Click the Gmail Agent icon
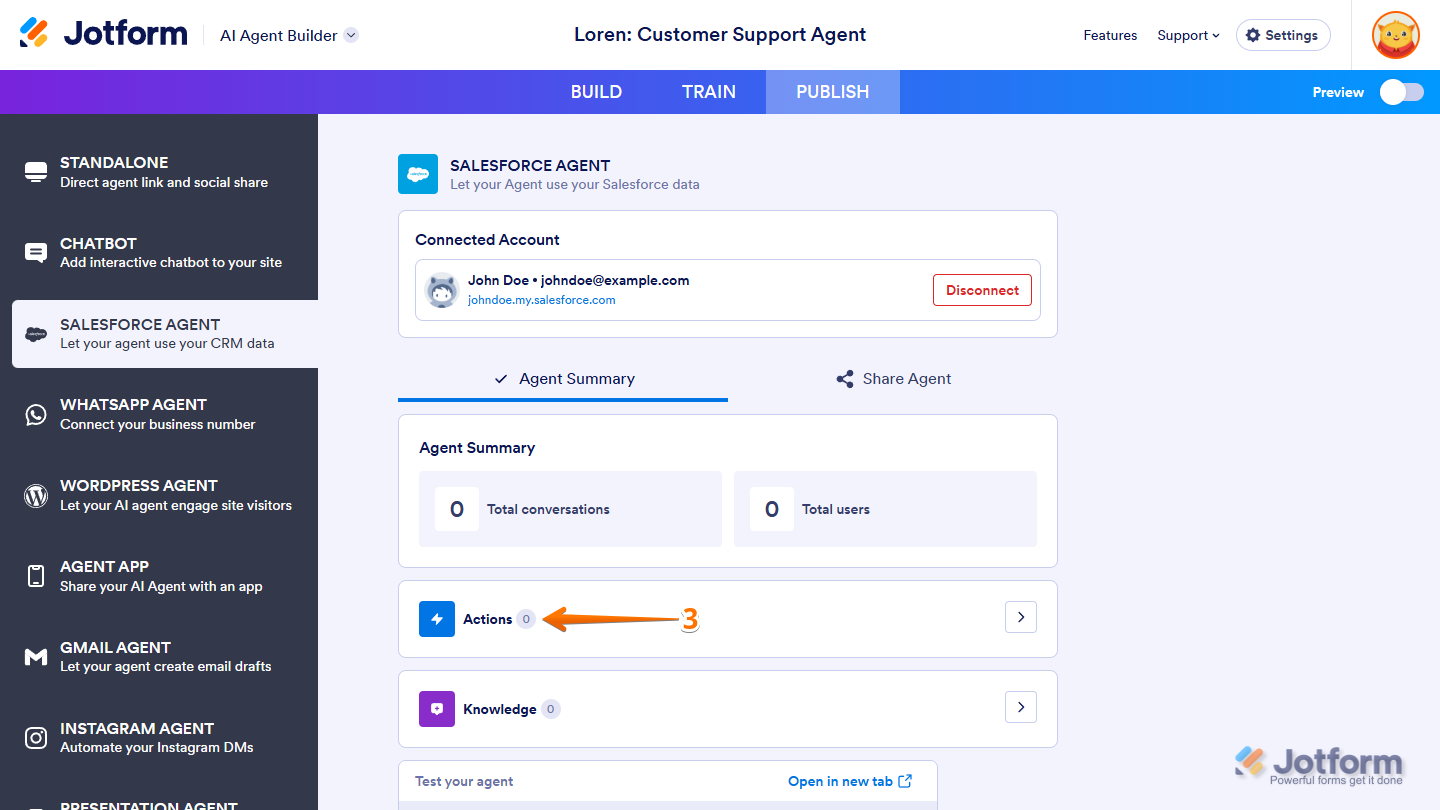 pyautogui.click(x=35, y=656)
